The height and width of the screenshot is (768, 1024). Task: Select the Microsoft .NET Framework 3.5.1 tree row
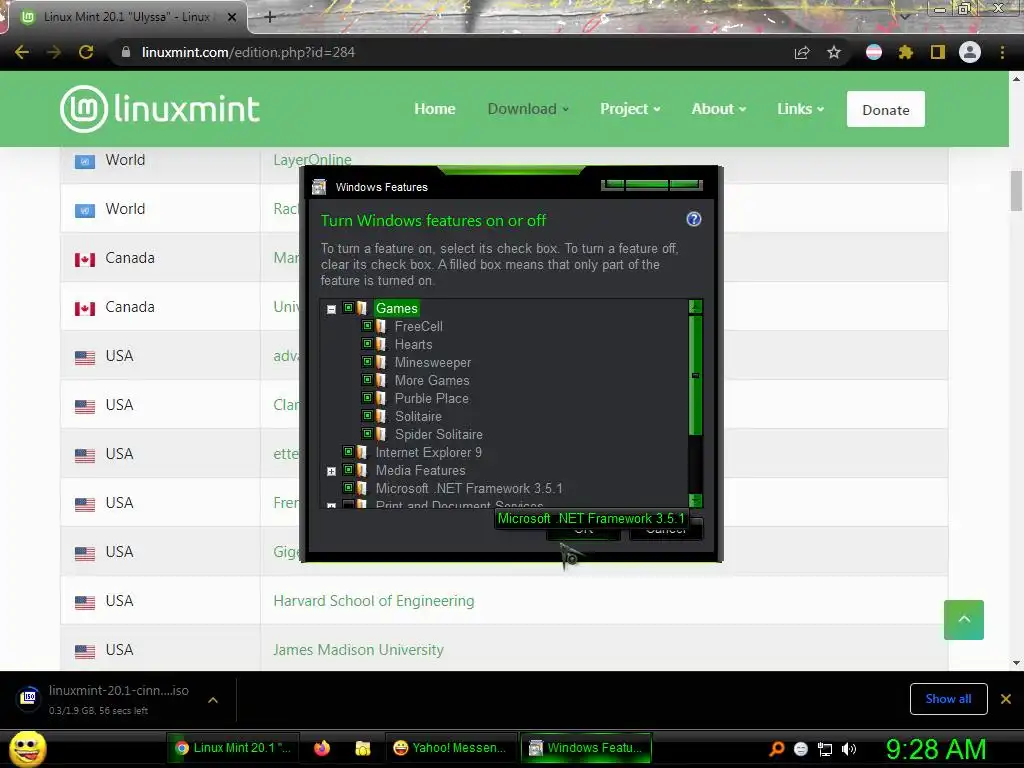pyautogui.click(x=469, y=488)
